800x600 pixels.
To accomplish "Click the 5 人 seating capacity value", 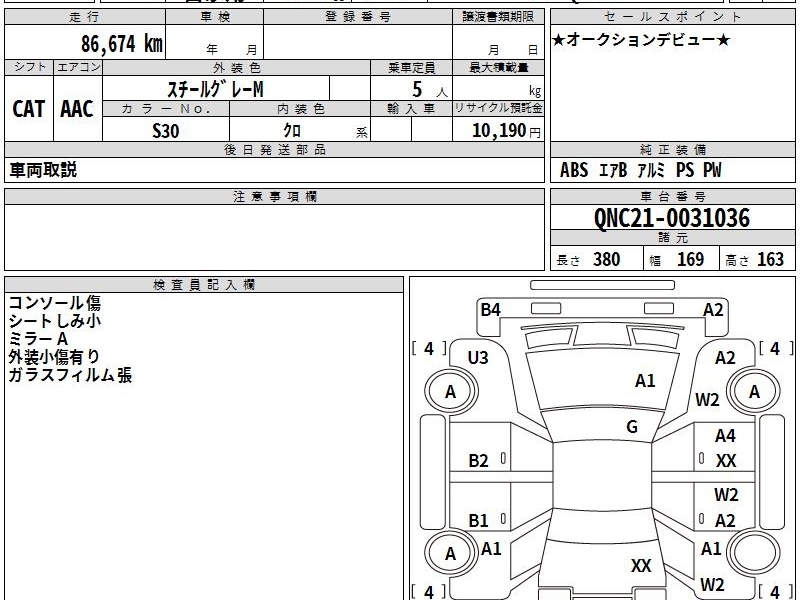I will point(429,90).
